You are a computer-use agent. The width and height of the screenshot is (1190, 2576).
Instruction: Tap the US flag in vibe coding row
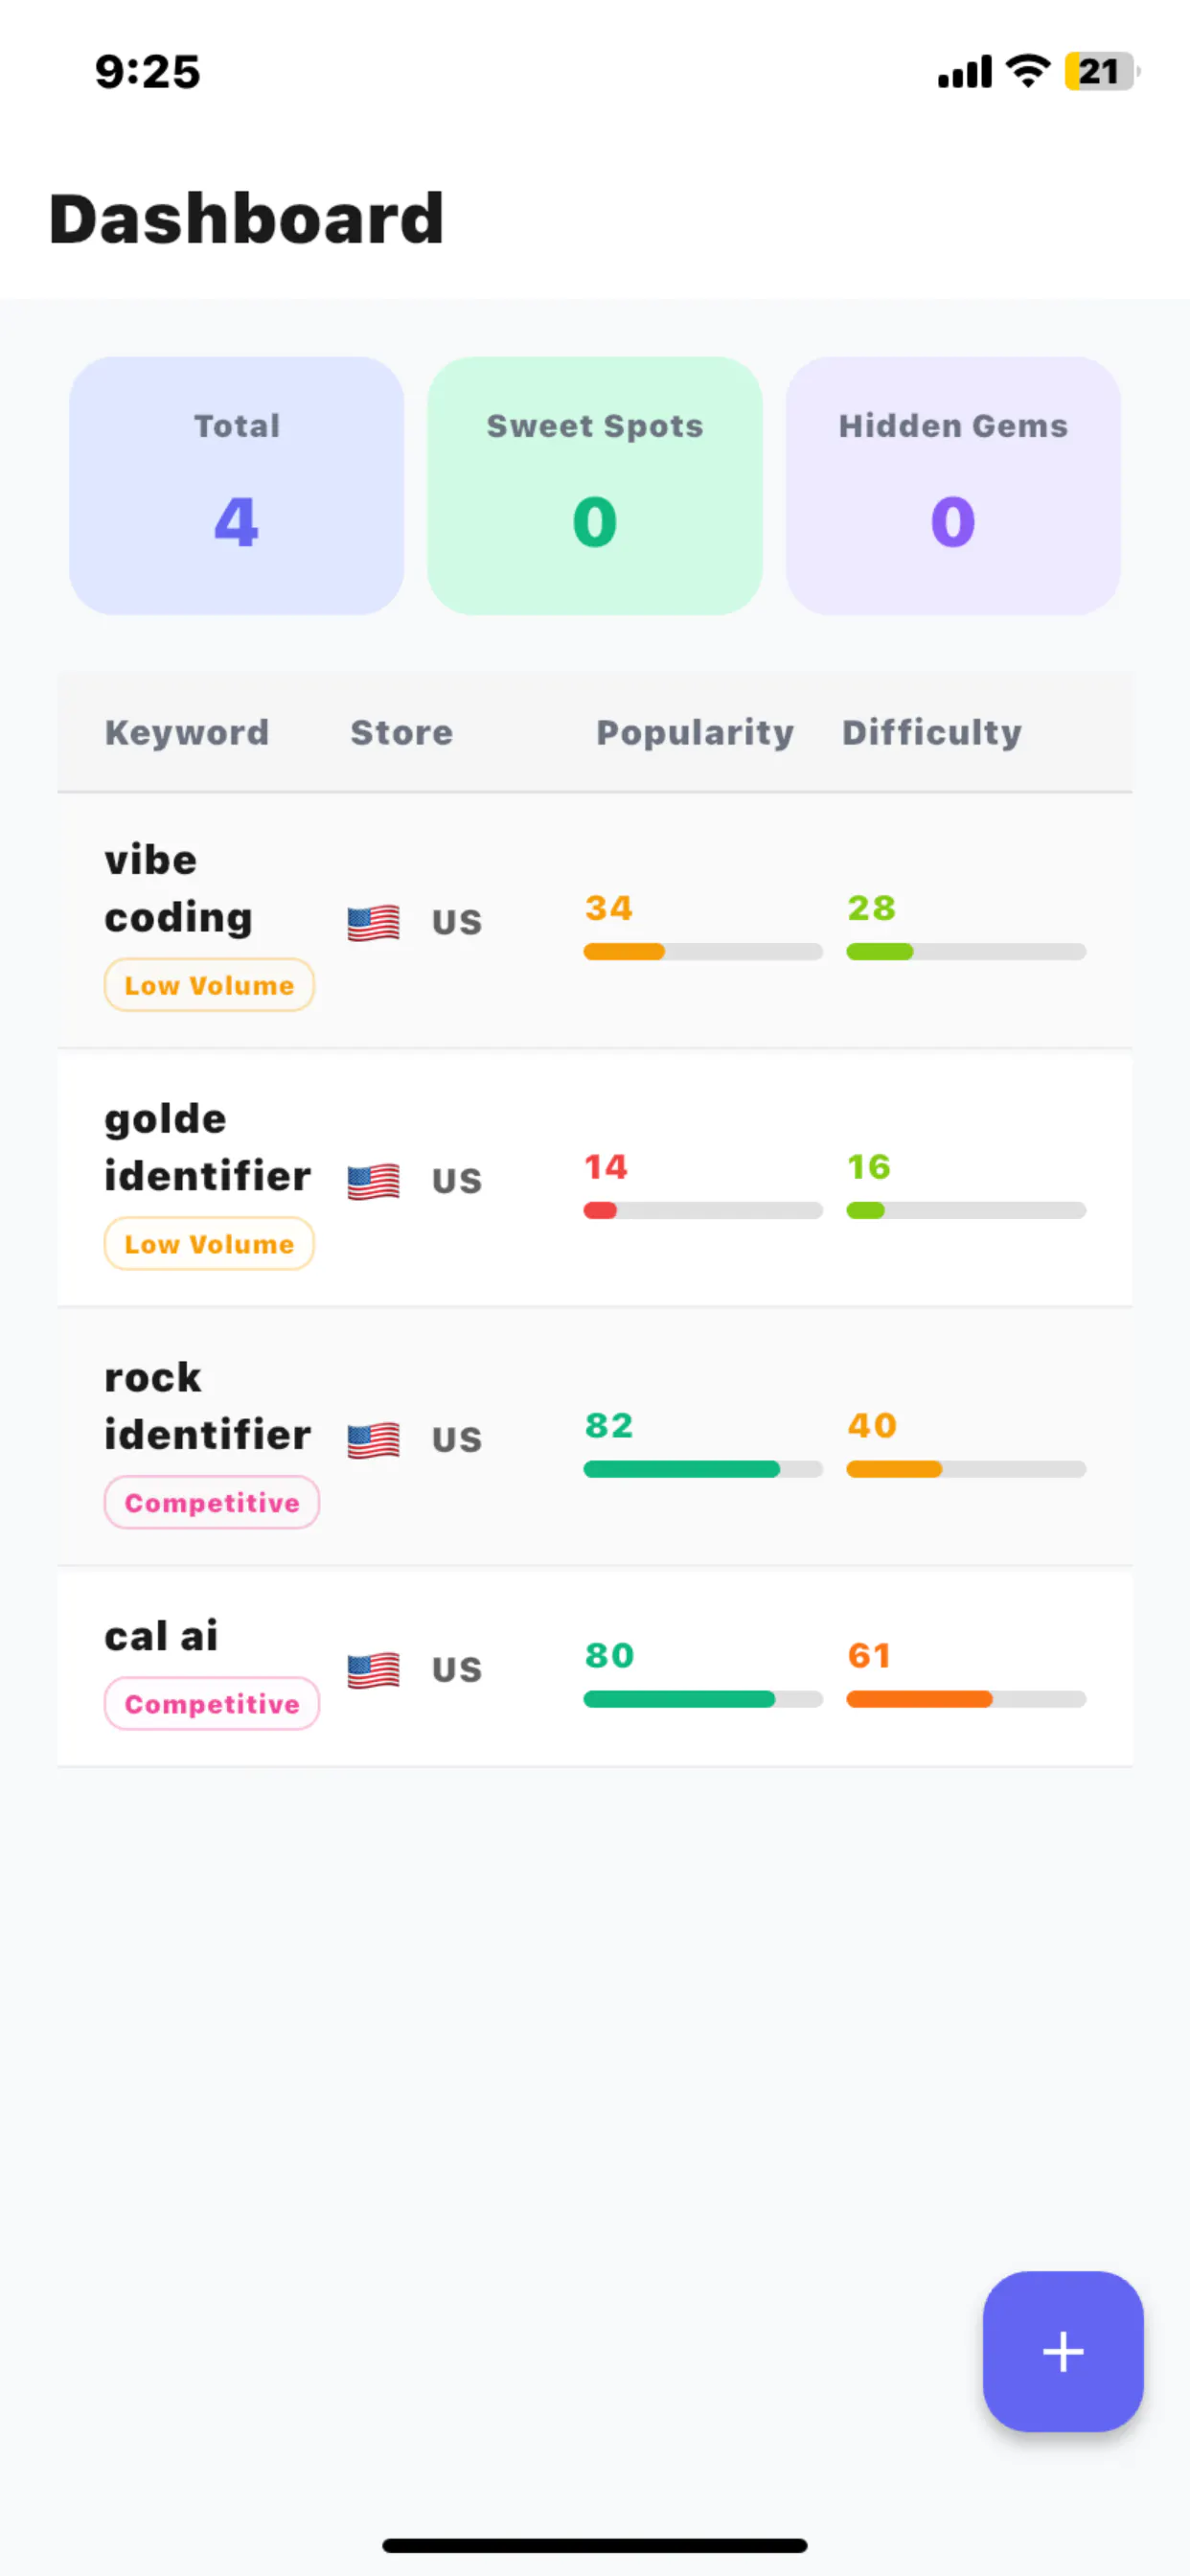(x=373, y=922)
